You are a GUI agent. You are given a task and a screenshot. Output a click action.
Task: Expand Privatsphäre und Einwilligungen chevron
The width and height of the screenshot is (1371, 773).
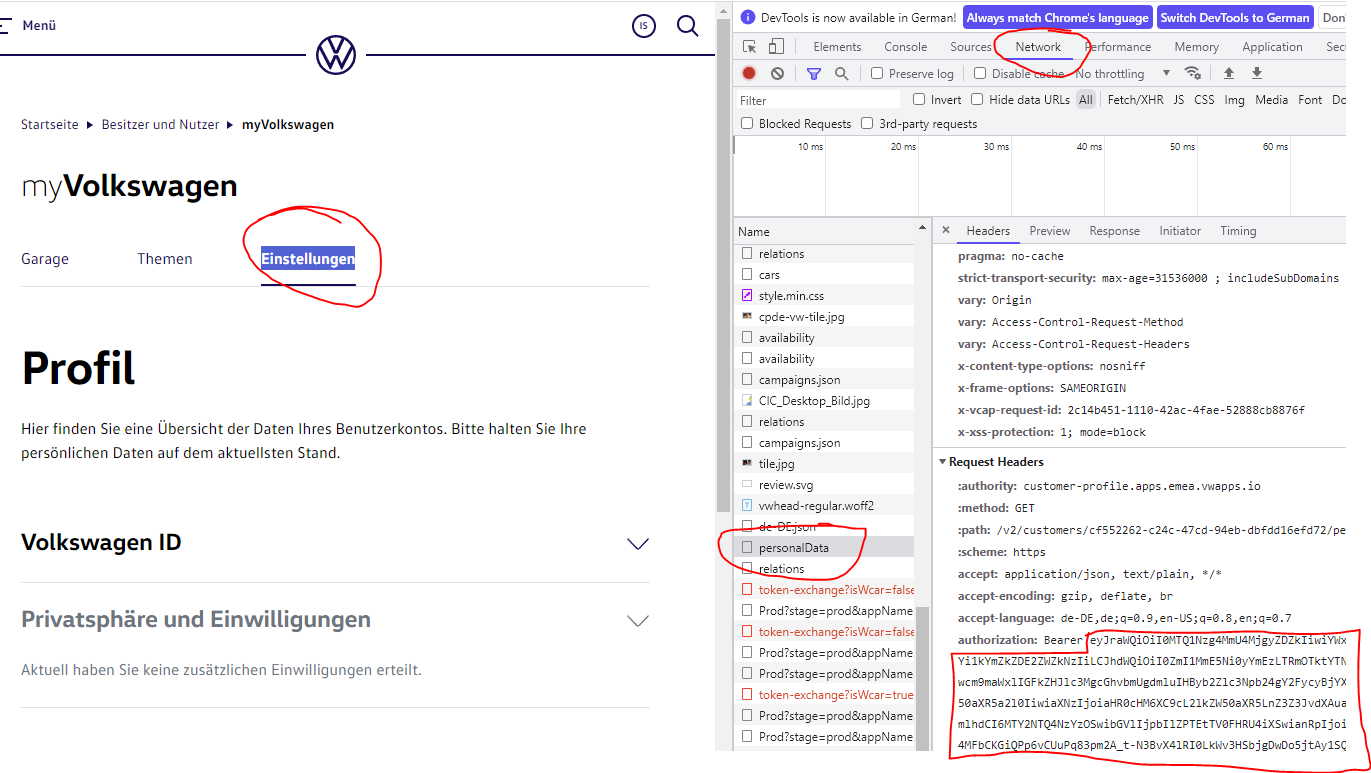[637, 620]
